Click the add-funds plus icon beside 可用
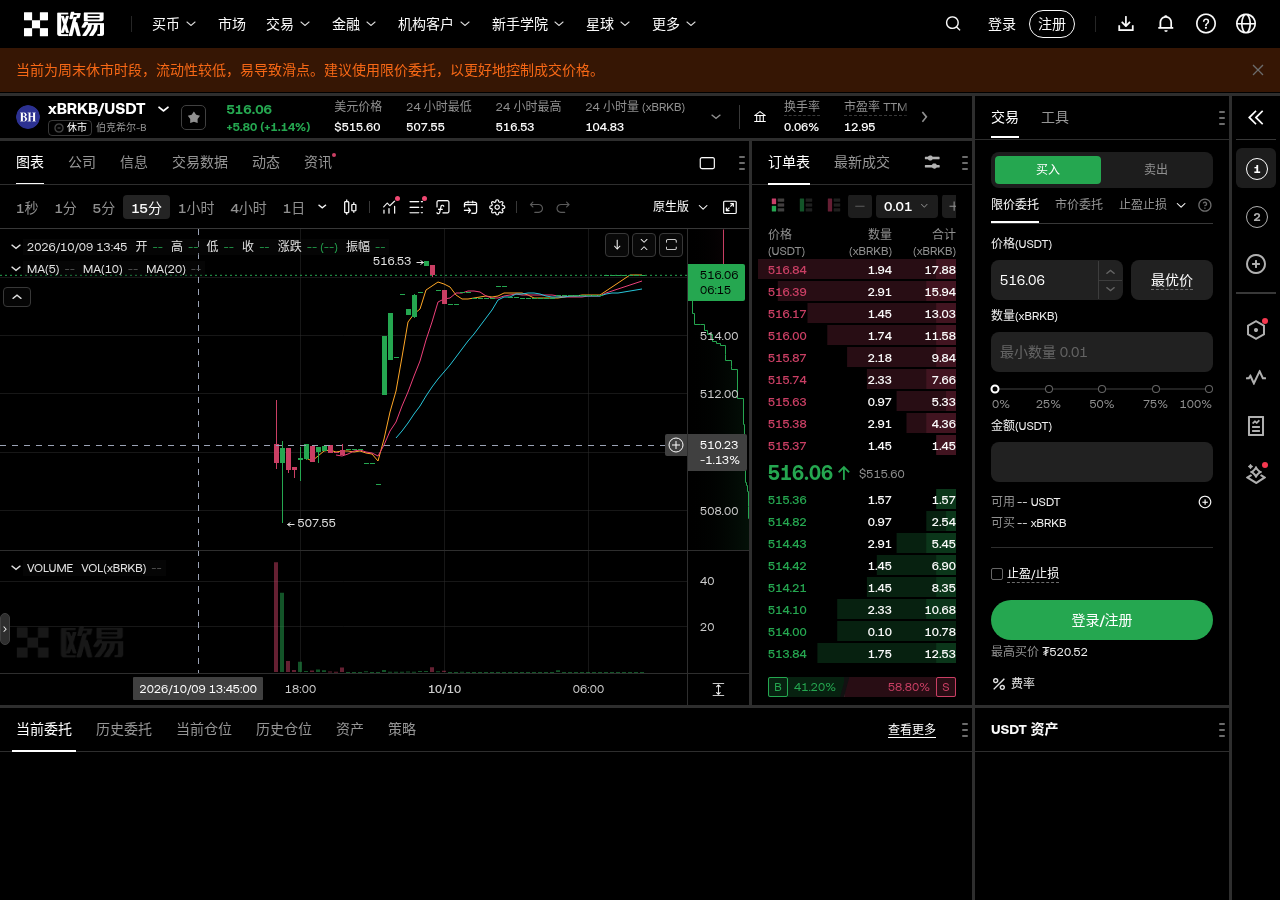The width and height of the screenshot is (1280, 900). coord(1205,502)
